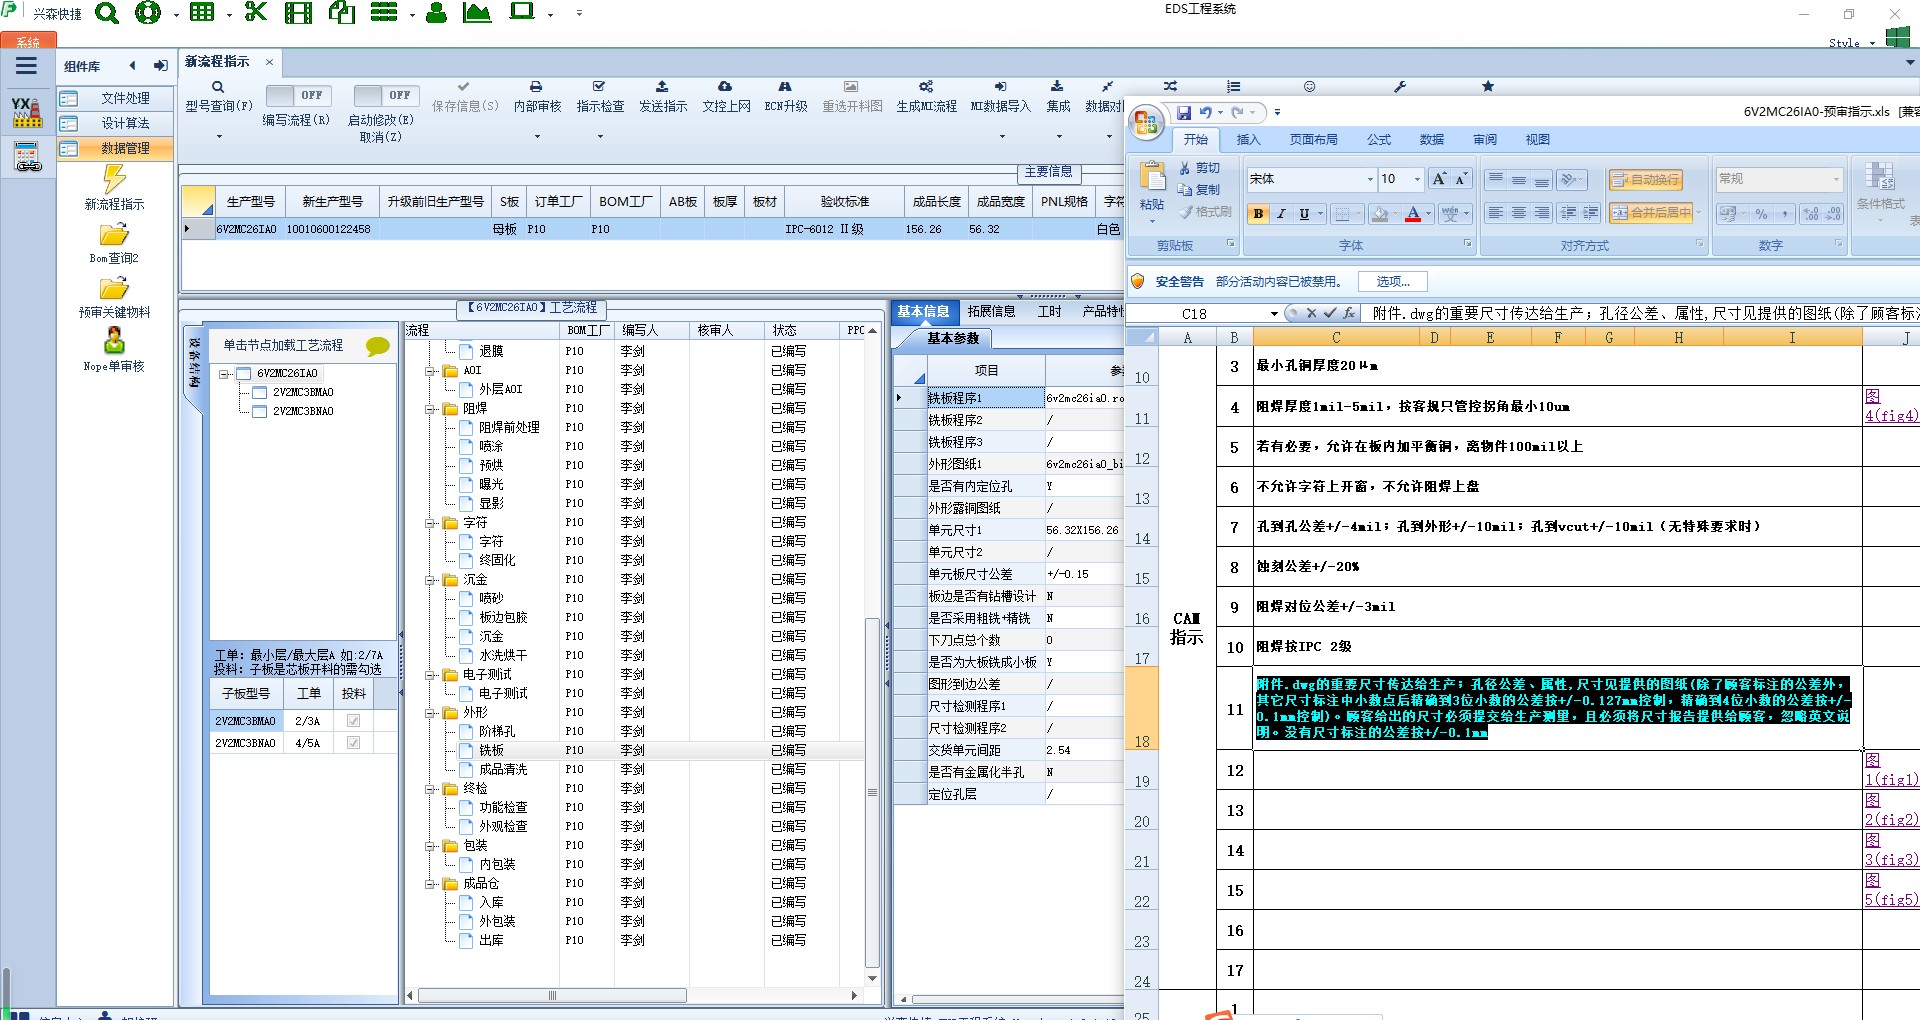Toggle 自动换行 wrap text in Excel
Screen dimensions: 1920x1020
(x=1645, y=180)
